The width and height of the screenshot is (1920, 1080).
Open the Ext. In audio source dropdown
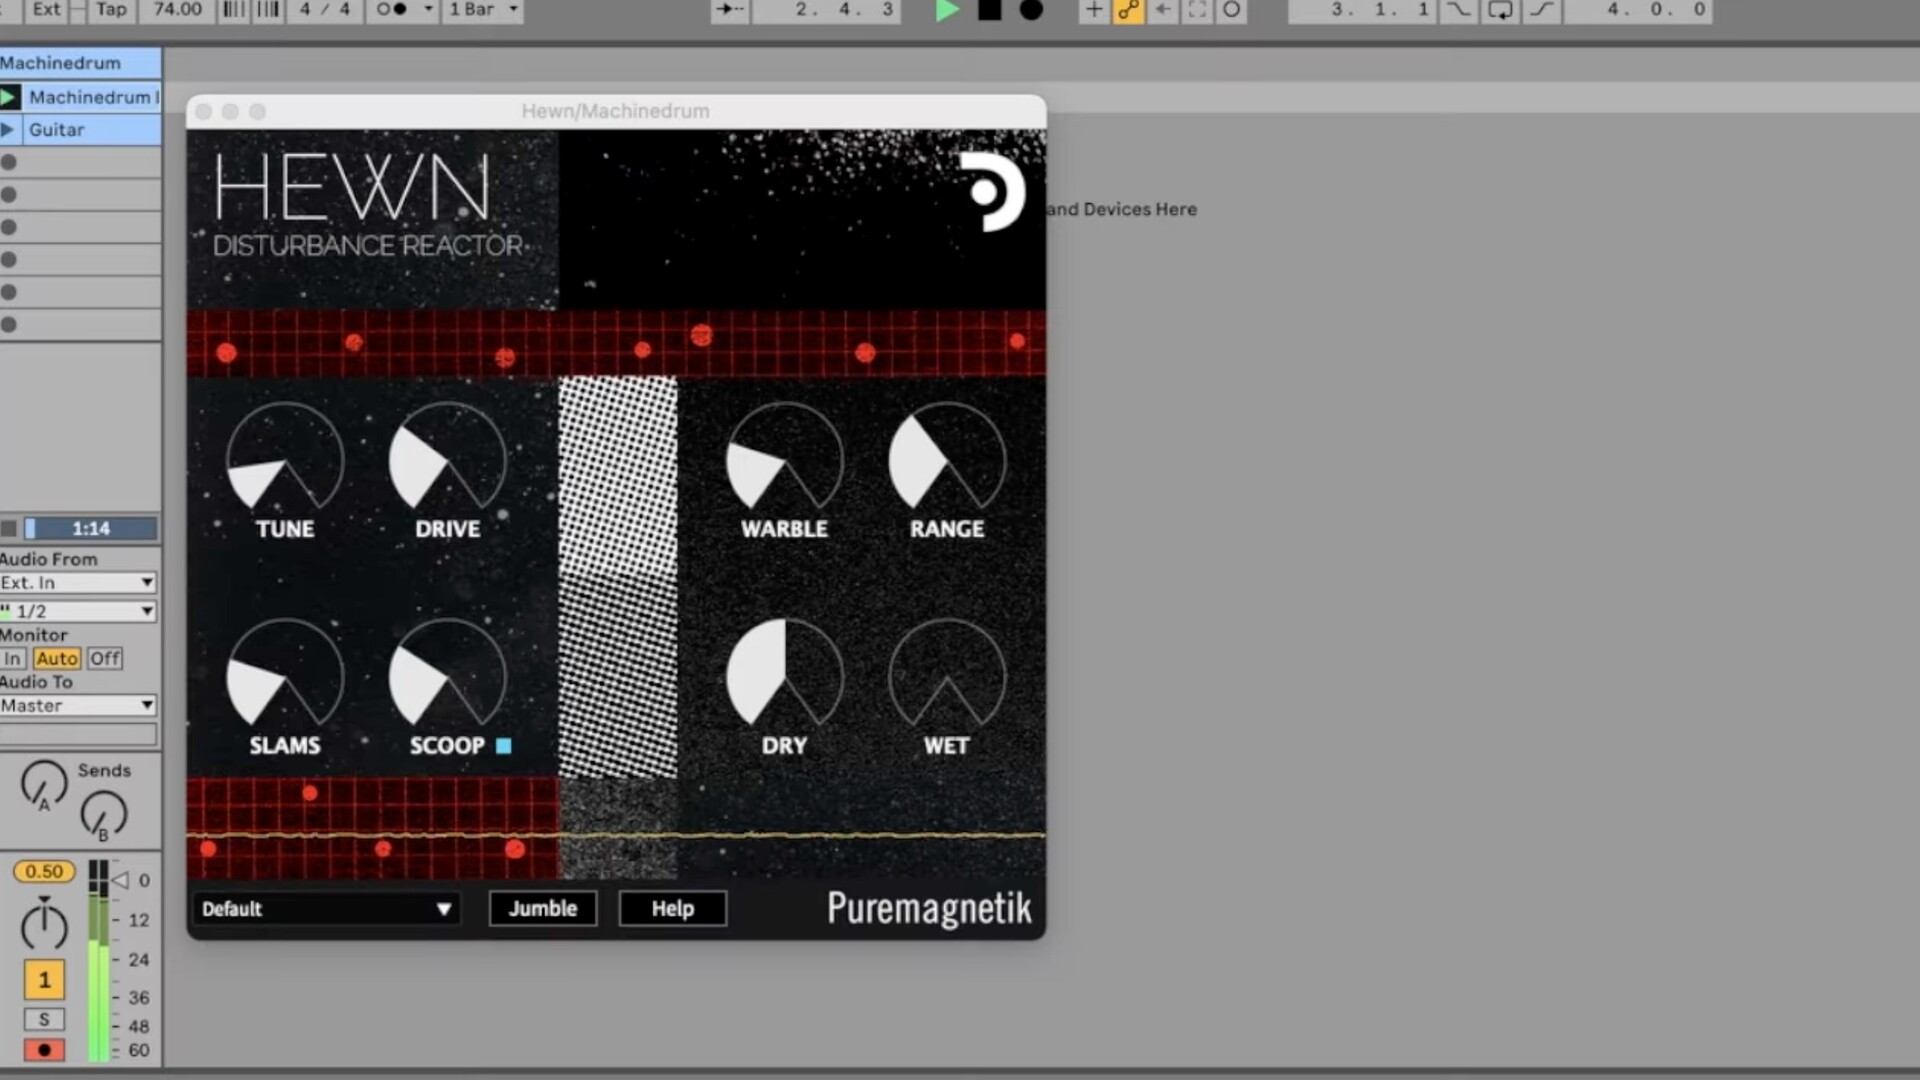78,583
